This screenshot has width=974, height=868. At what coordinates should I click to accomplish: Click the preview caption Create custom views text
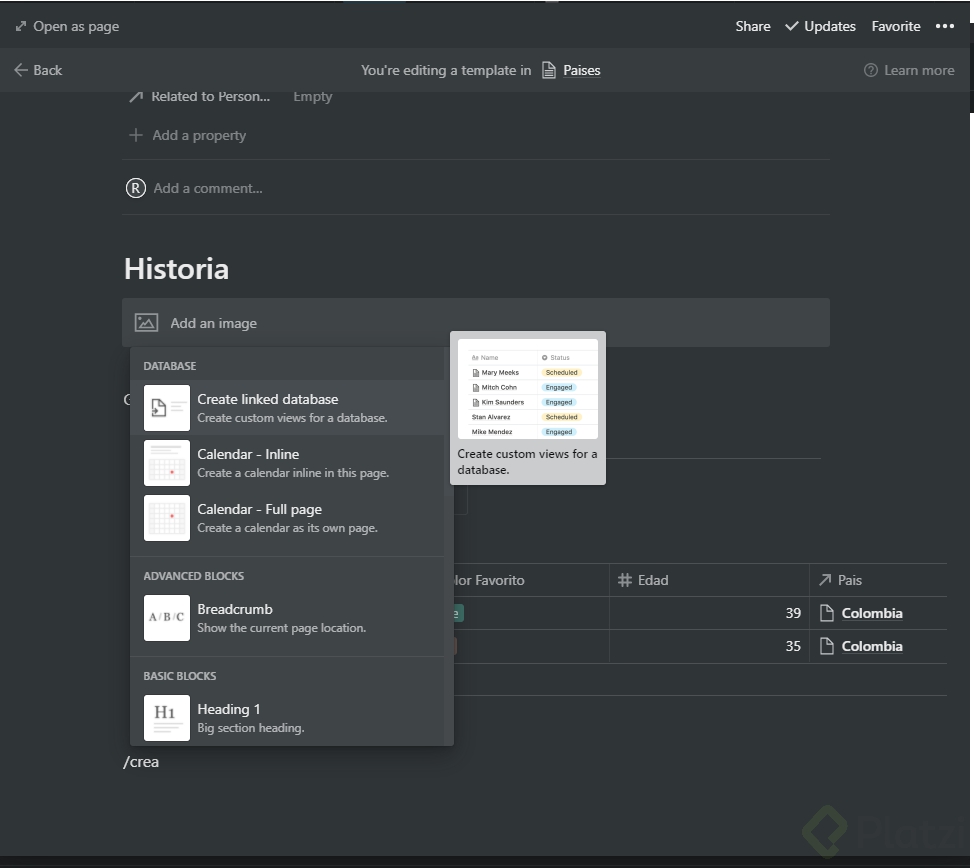pos(527,462)
